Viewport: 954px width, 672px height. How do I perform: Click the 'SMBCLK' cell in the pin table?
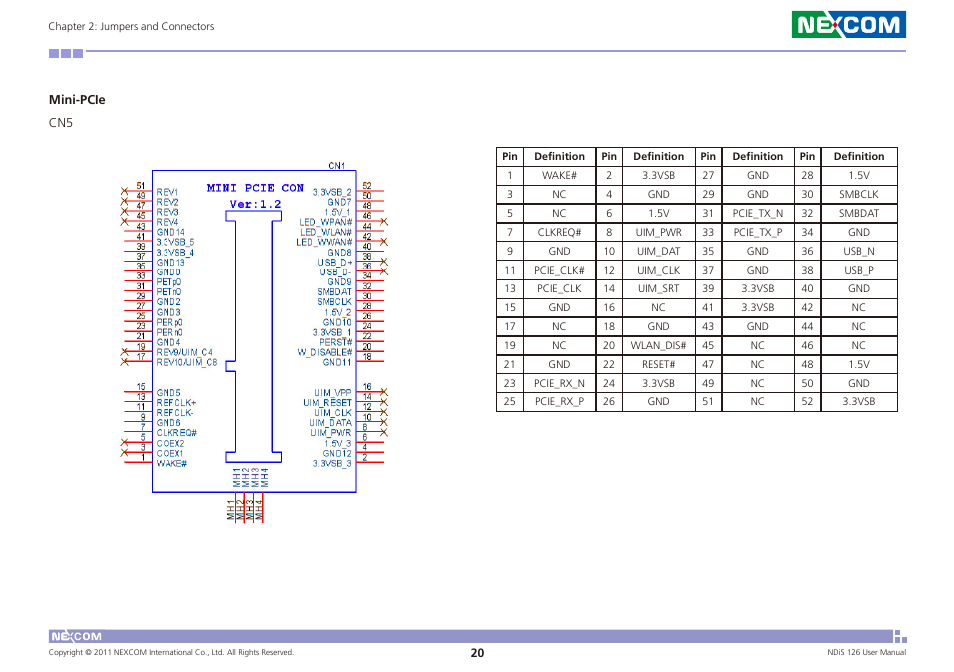pos(858,195)
